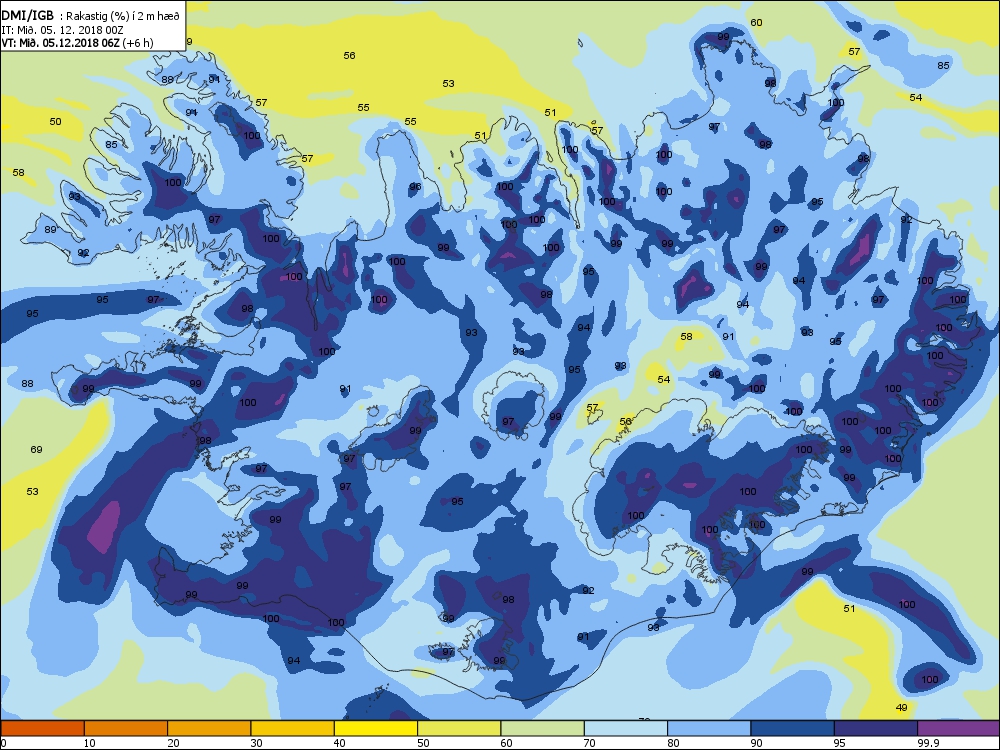Click the sky blue 80–90 legend swatch

pyautogui.click(x=709, y=728)
